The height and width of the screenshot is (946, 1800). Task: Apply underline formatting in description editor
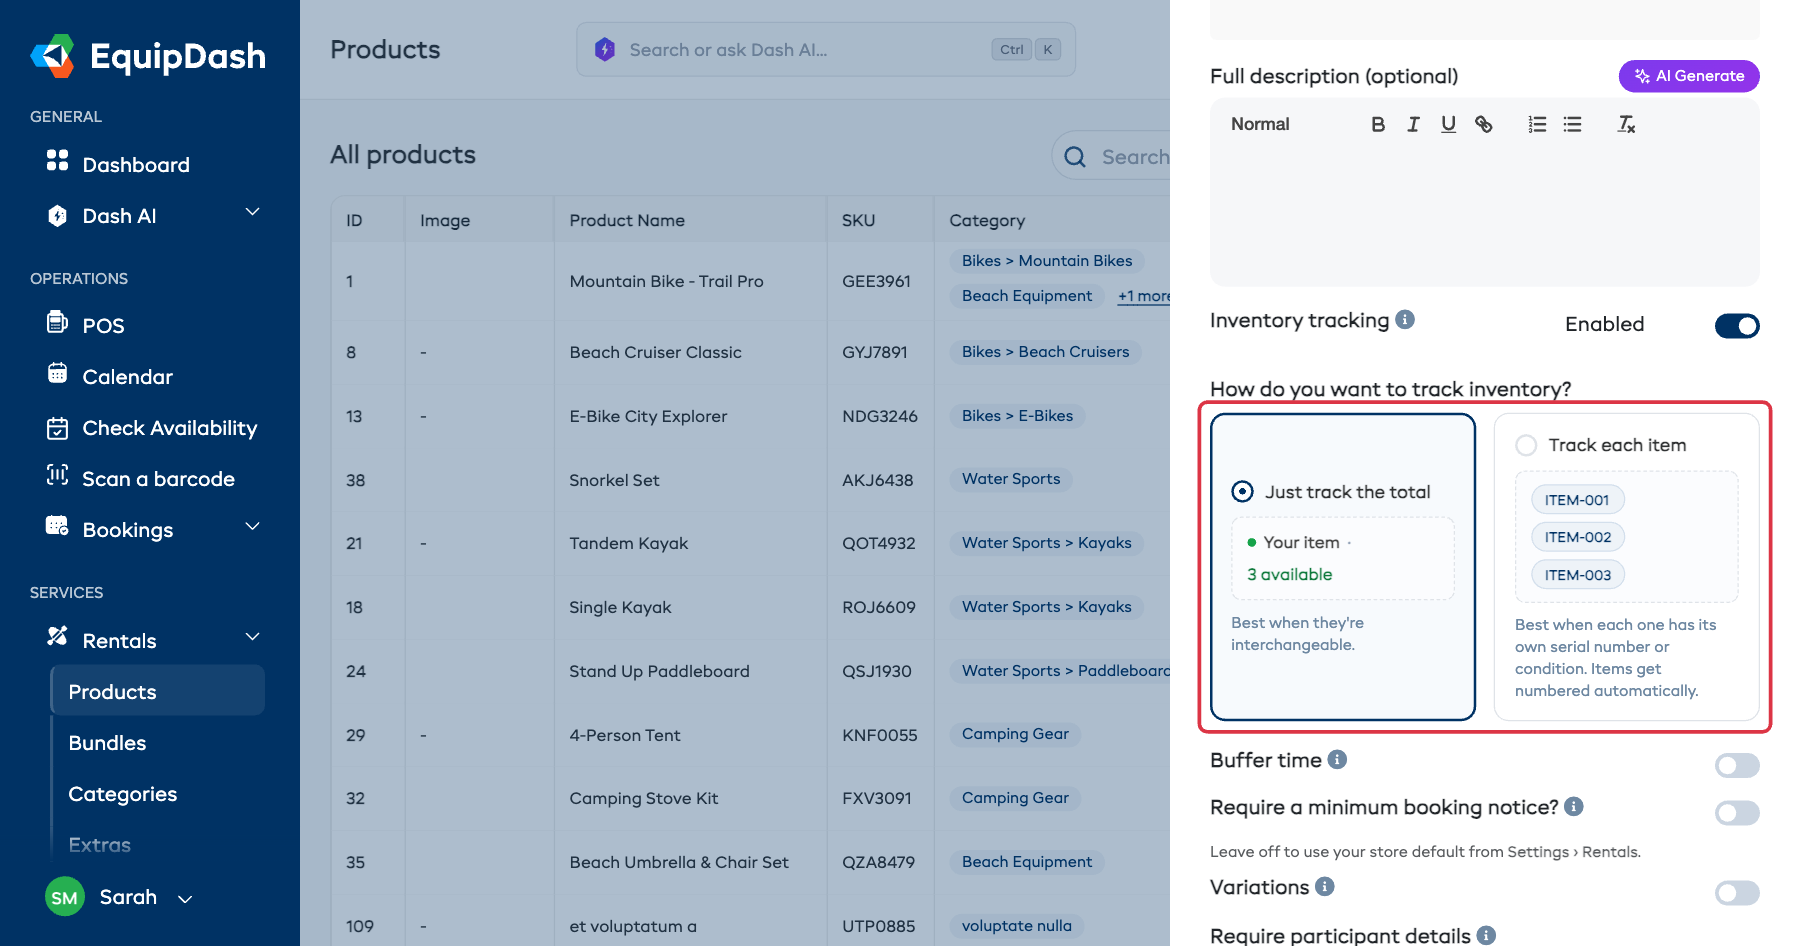(x=1448, y=124)
